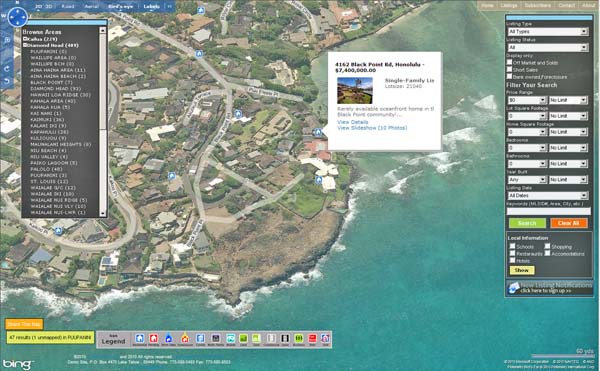Select the Aerial map style
The width and height of the screenshot is (600, 371).
pos(91,7)
